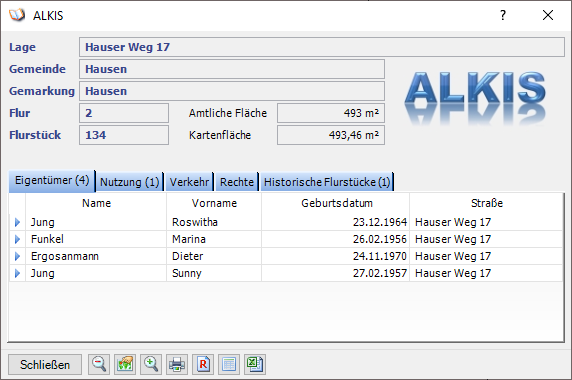Click the birth date 24.11.1970
This screenshot has width=572, height=380.
(x=336, y=256)
